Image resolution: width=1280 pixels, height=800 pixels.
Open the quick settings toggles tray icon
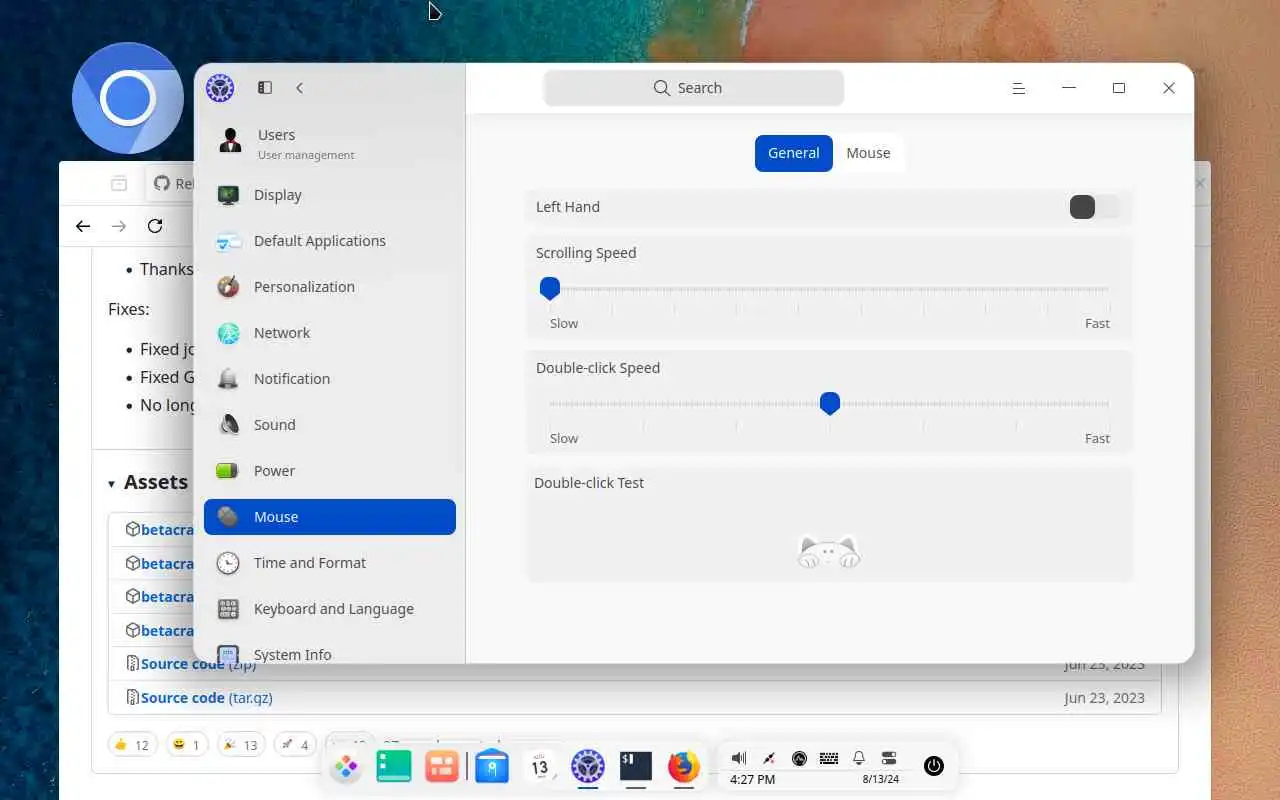889,758
